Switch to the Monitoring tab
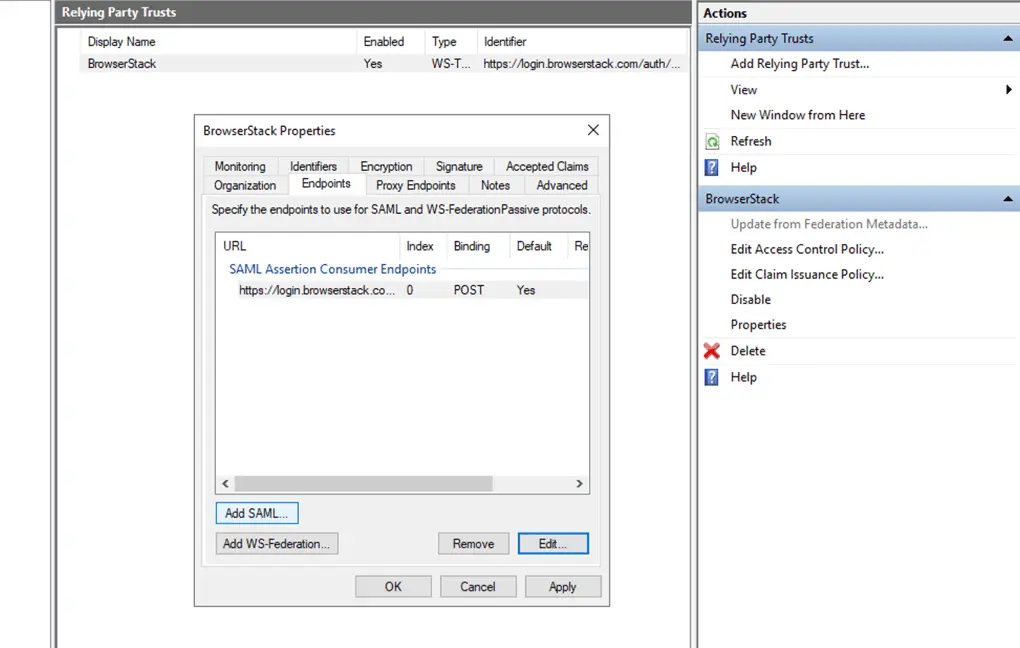1020x648 pixels. 240,166
